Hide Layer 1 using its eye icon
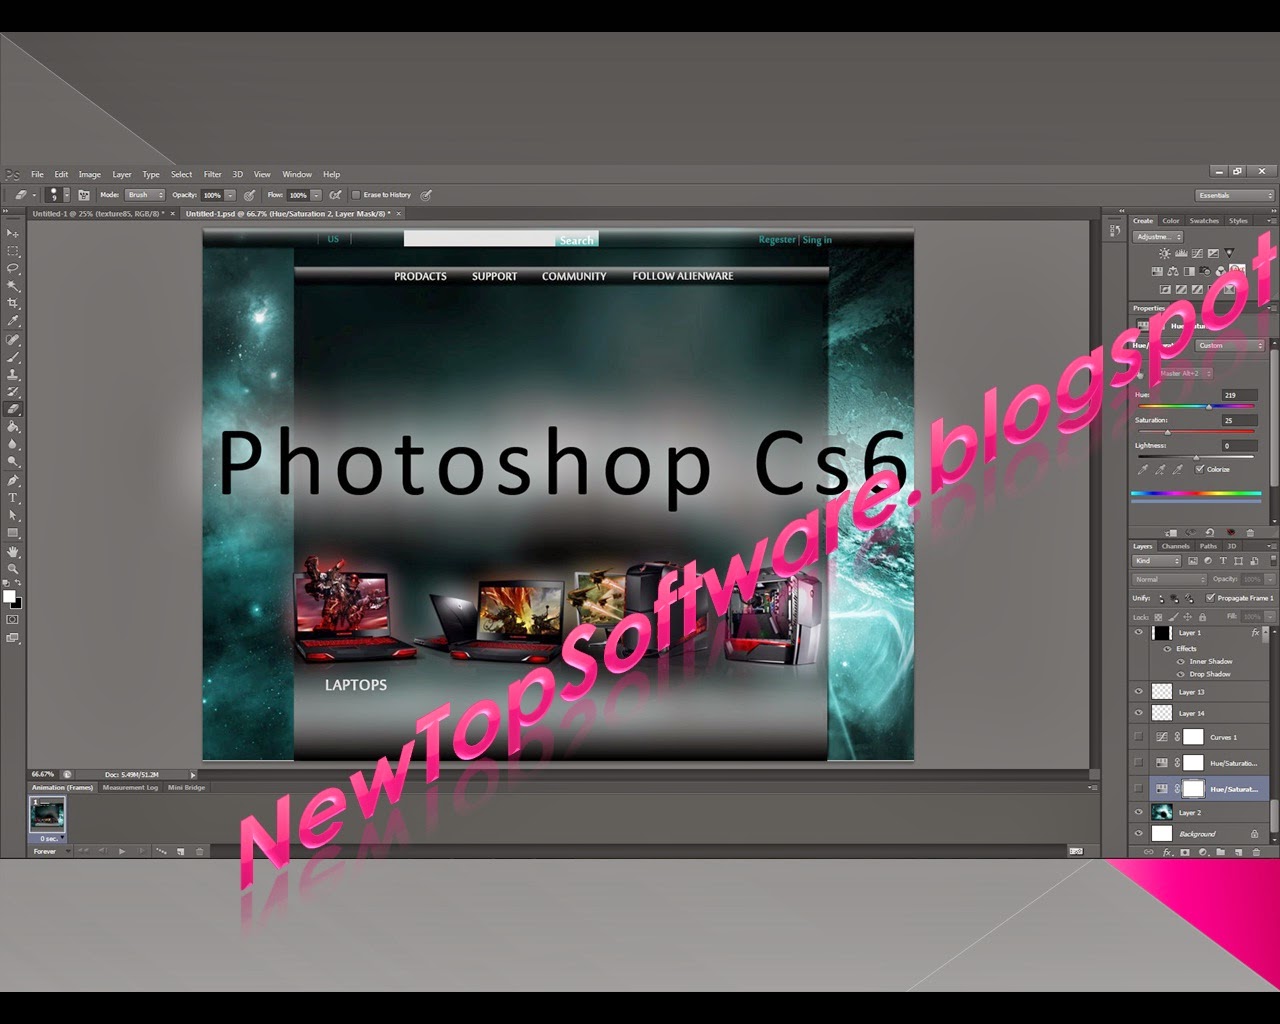The image size is (1280, 1024). [1138, 633]
